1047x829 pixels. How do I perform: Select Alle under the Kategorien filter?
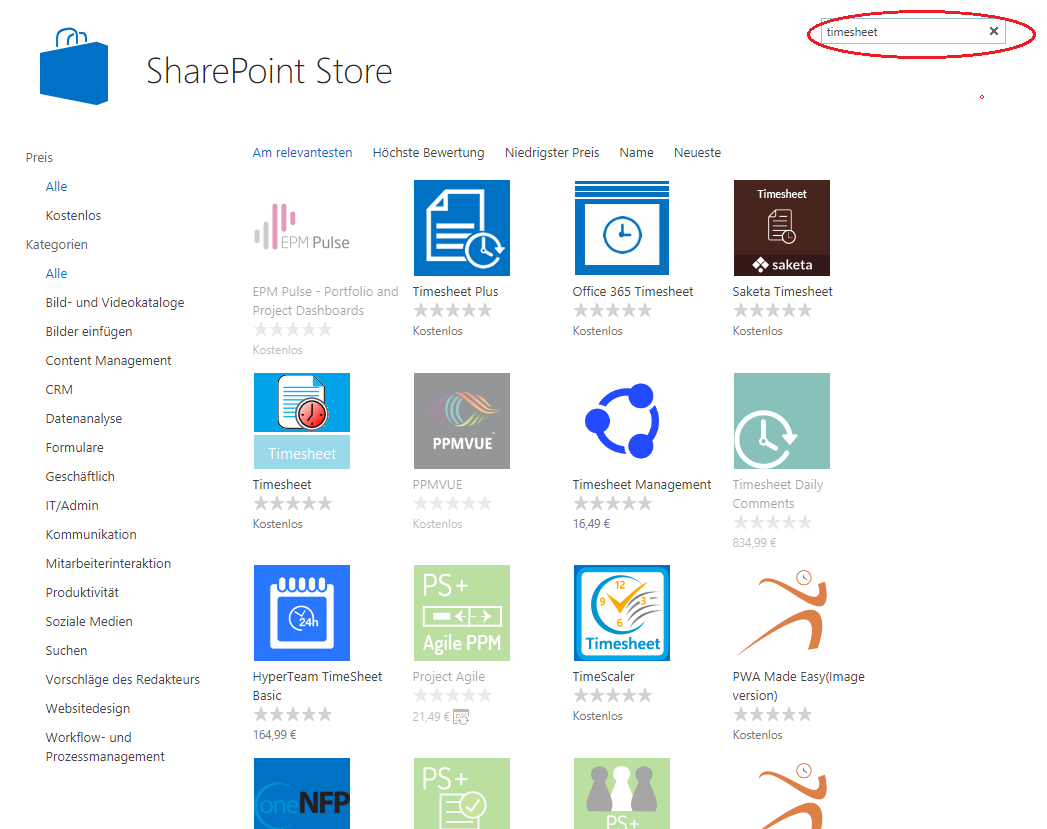point(56,273)
